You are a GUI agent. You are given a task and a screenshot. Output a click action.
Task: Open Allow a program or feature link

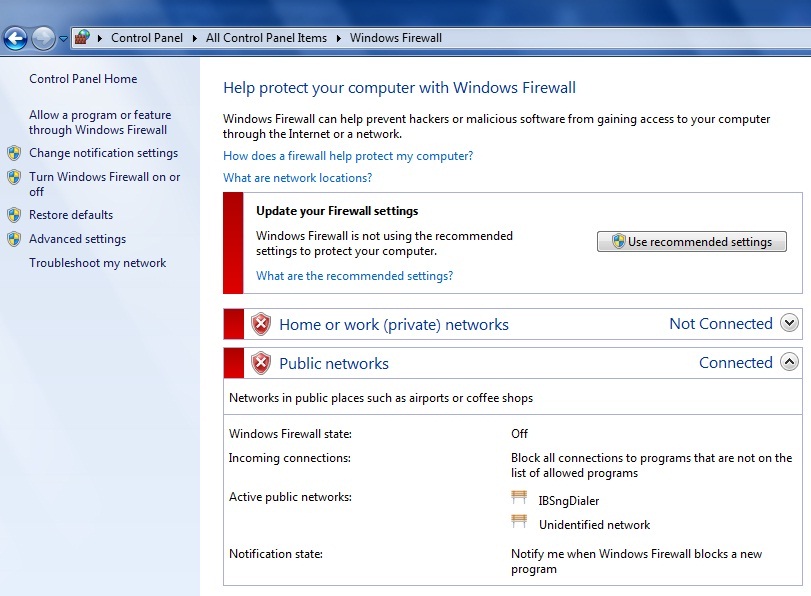(x=100, y=122)
